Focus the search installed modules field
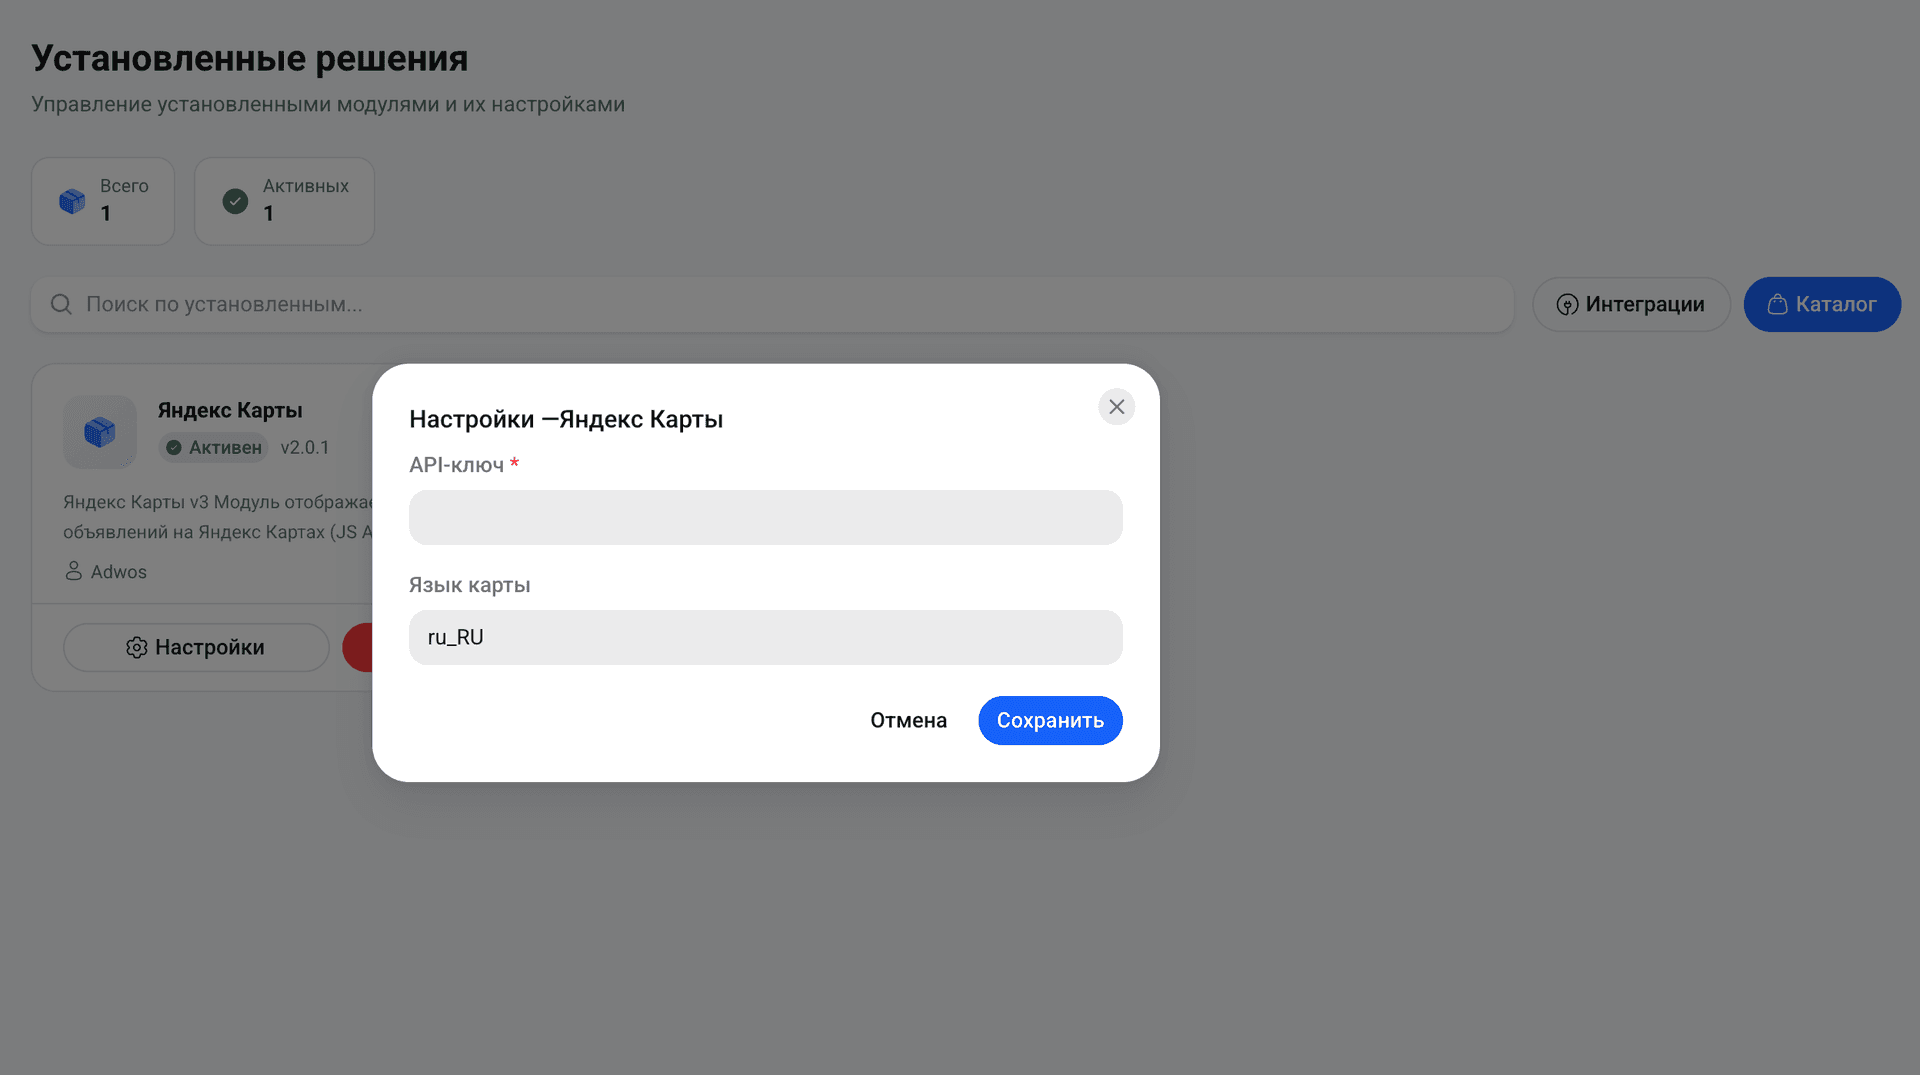 (x=772, y=304)
